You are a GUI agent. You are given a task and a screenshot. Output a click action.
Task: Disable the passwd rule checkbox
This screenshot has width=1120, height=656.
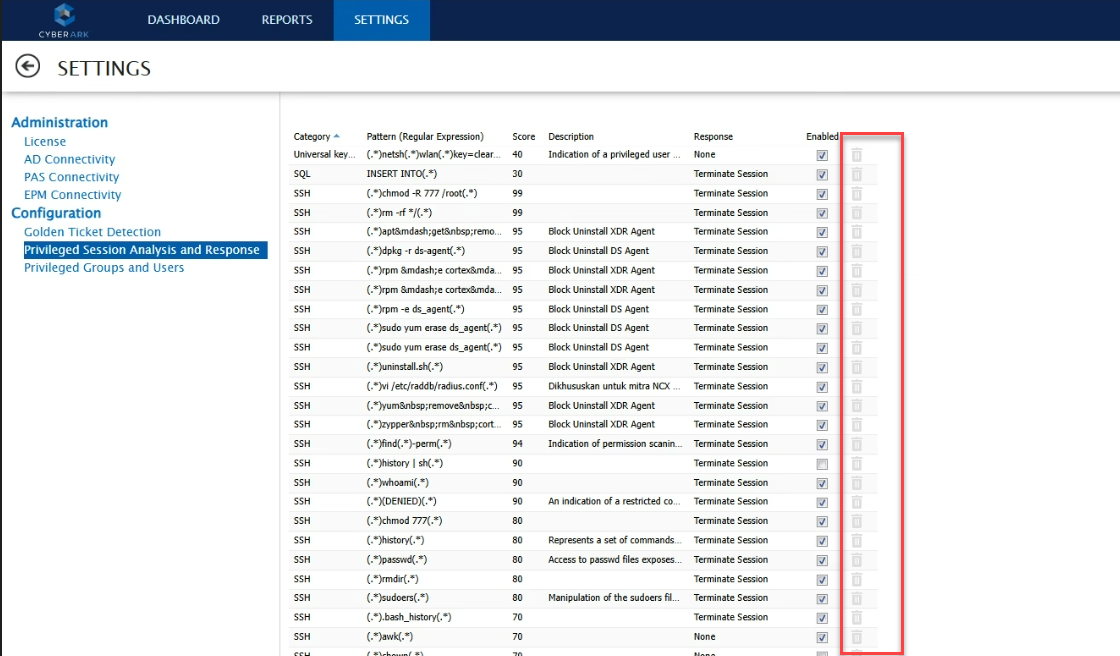pyautogui.click(x=822, y=560)
